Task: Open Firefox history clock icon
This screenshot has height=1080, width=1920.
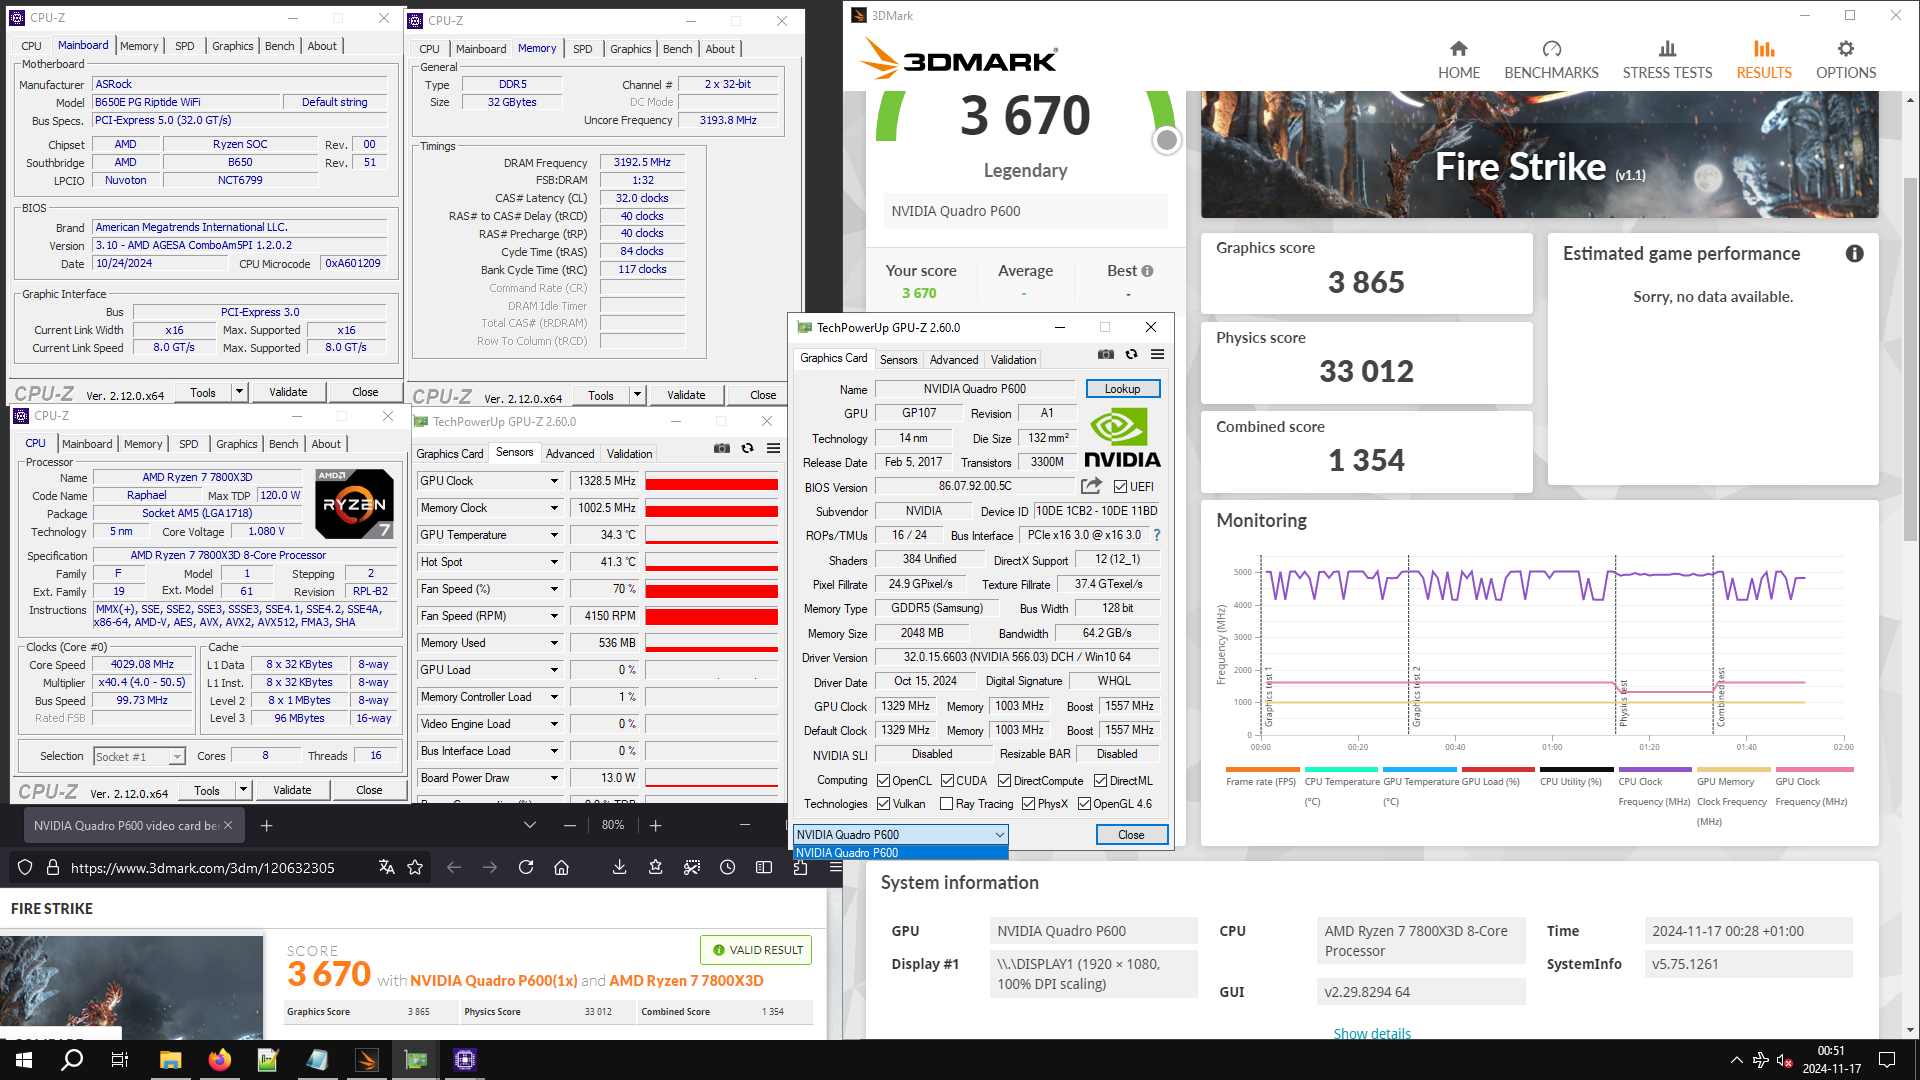Action: point(728,867)
